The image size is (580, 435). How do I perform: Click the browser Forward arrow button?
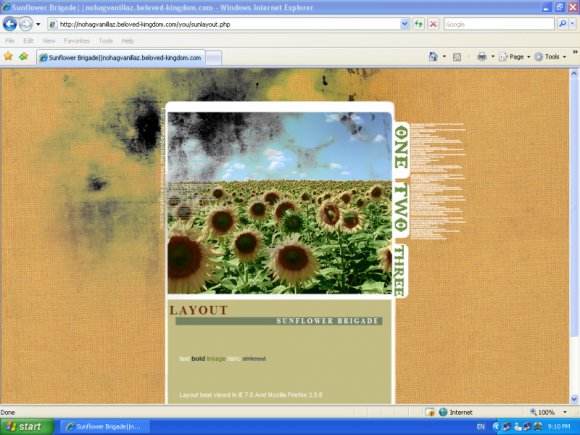pyautogui.click(x=26, y=24)
